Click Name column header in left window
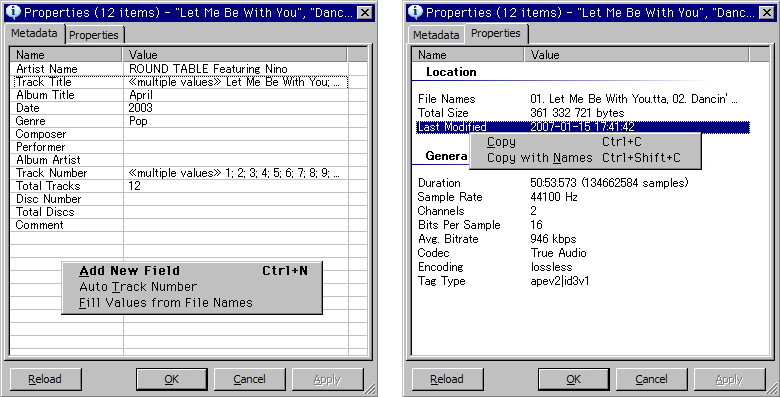The image size is (780, 397). pos(66,55)
